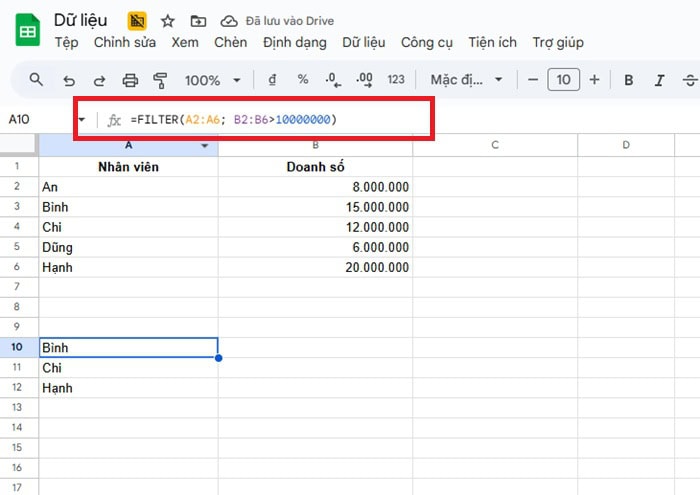Select cell Hạnh in row 12
Viewport: 700px width, 495px height.
click(x=129, y=388)
